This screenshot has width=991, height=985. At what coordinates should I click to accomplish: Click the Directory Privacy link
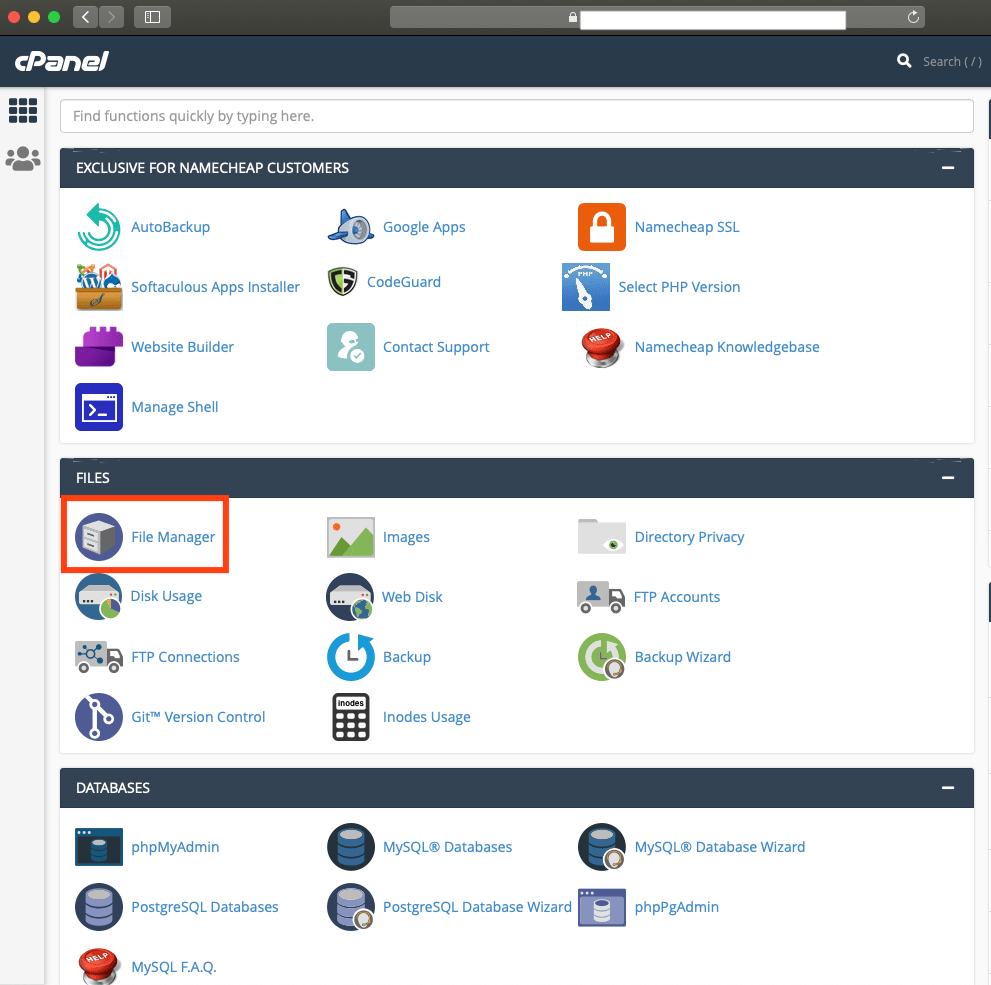coord(689,537)
